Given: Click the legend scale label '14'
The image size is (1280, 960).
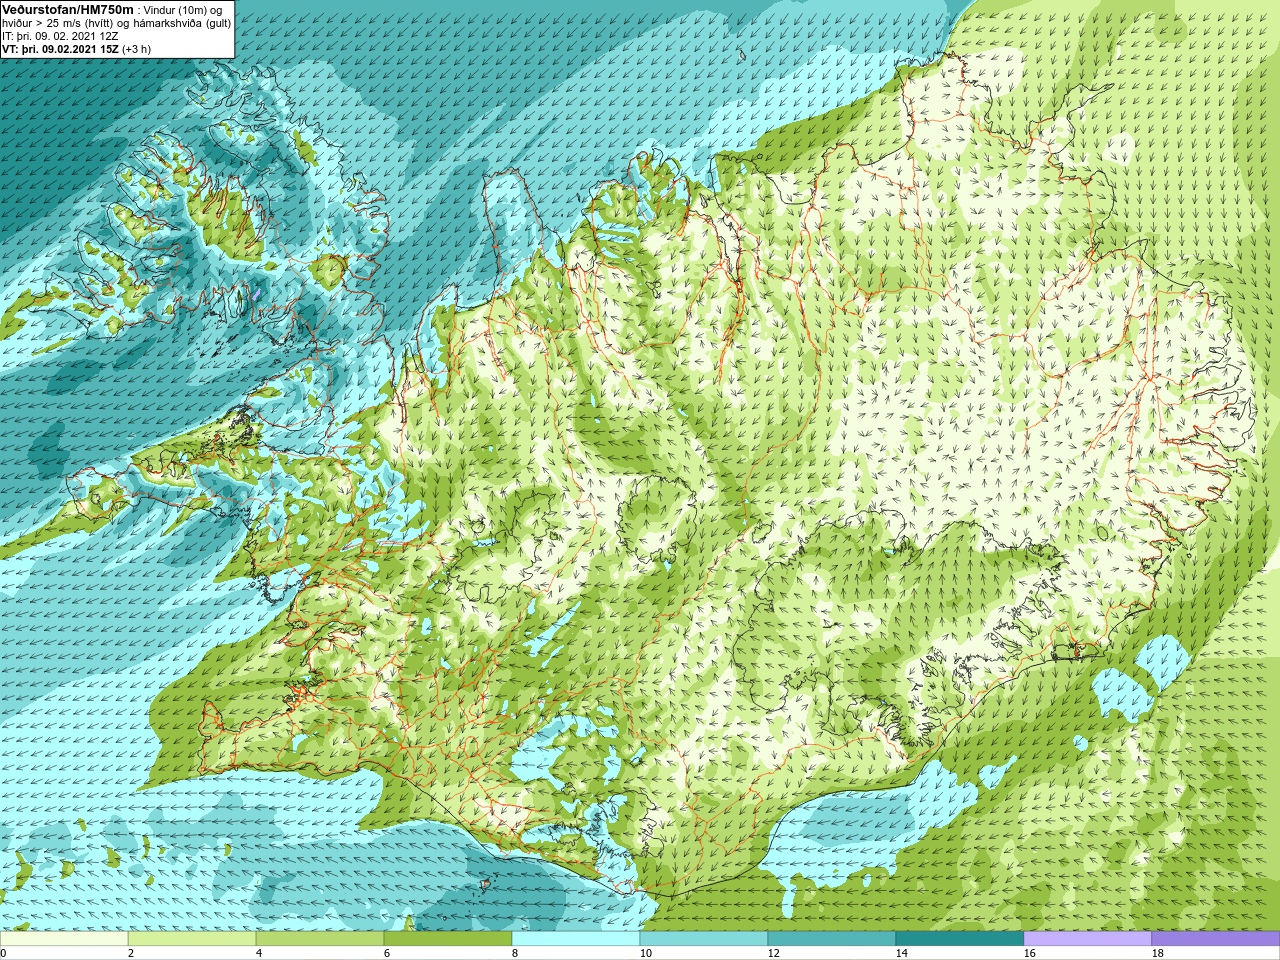Looking at the screenshot, I should [x=901, y=953].
